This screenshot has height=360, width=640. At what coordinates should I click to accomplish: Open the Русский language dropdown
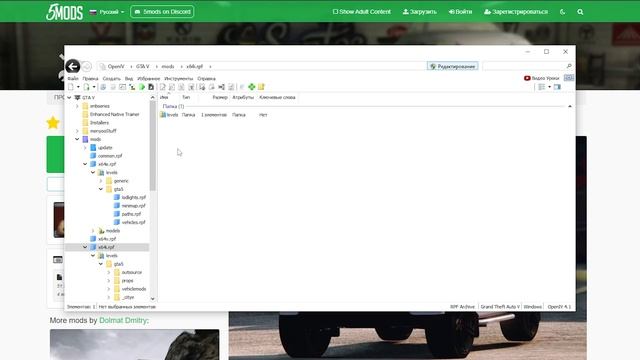(x=107, y=12)
